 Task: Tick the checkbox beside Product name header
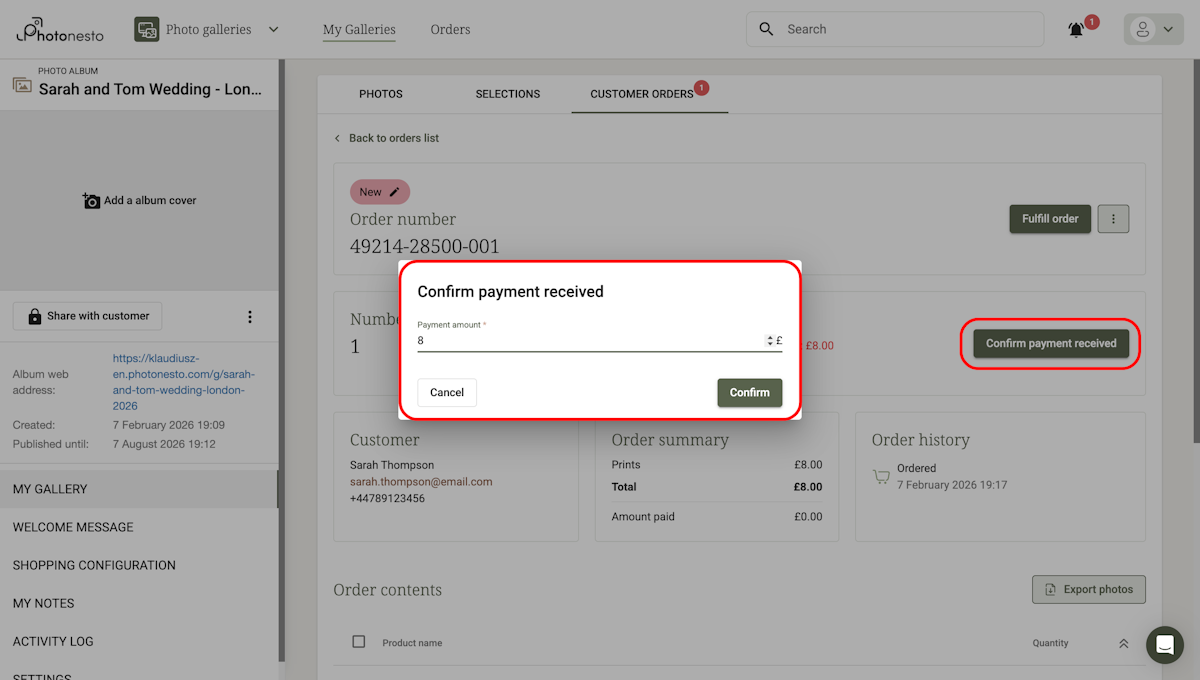[358, 642]
